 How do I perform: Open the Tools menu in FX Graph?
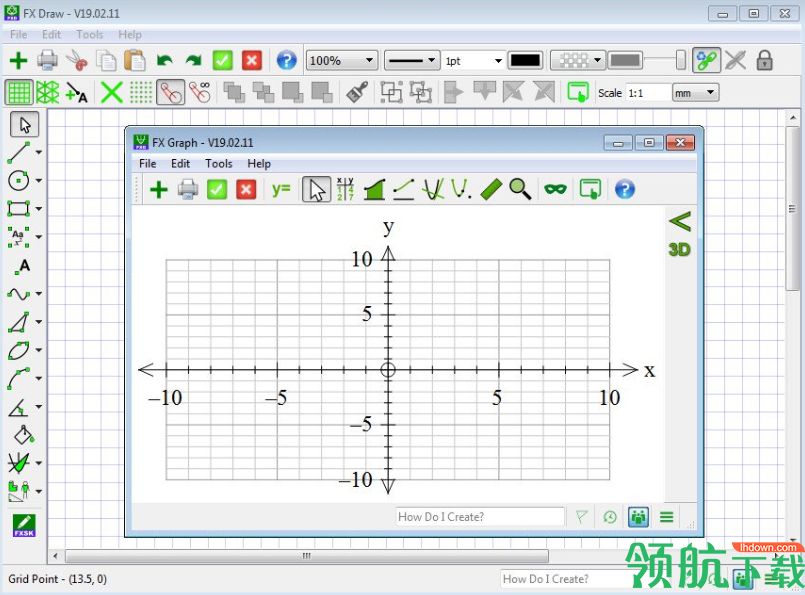pos(219,164)
